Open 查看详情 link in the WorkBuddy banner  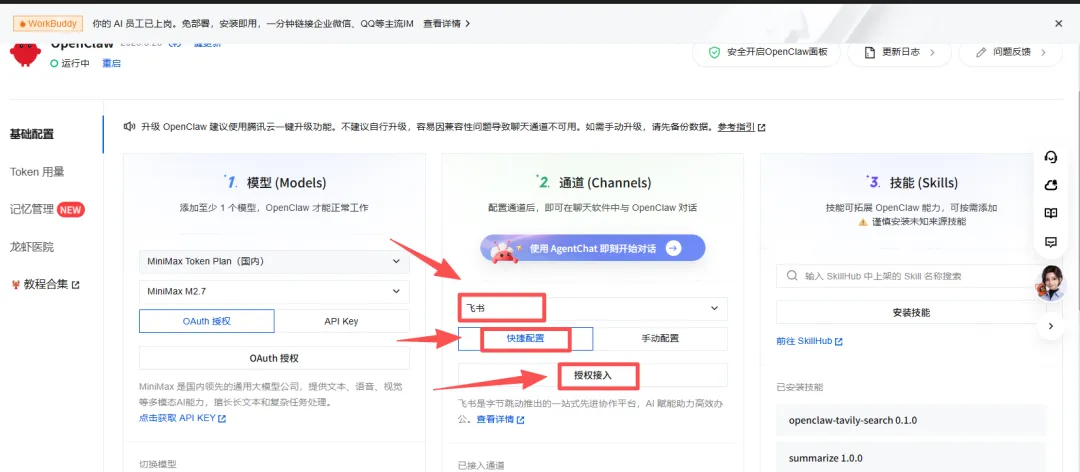[446, 23]
